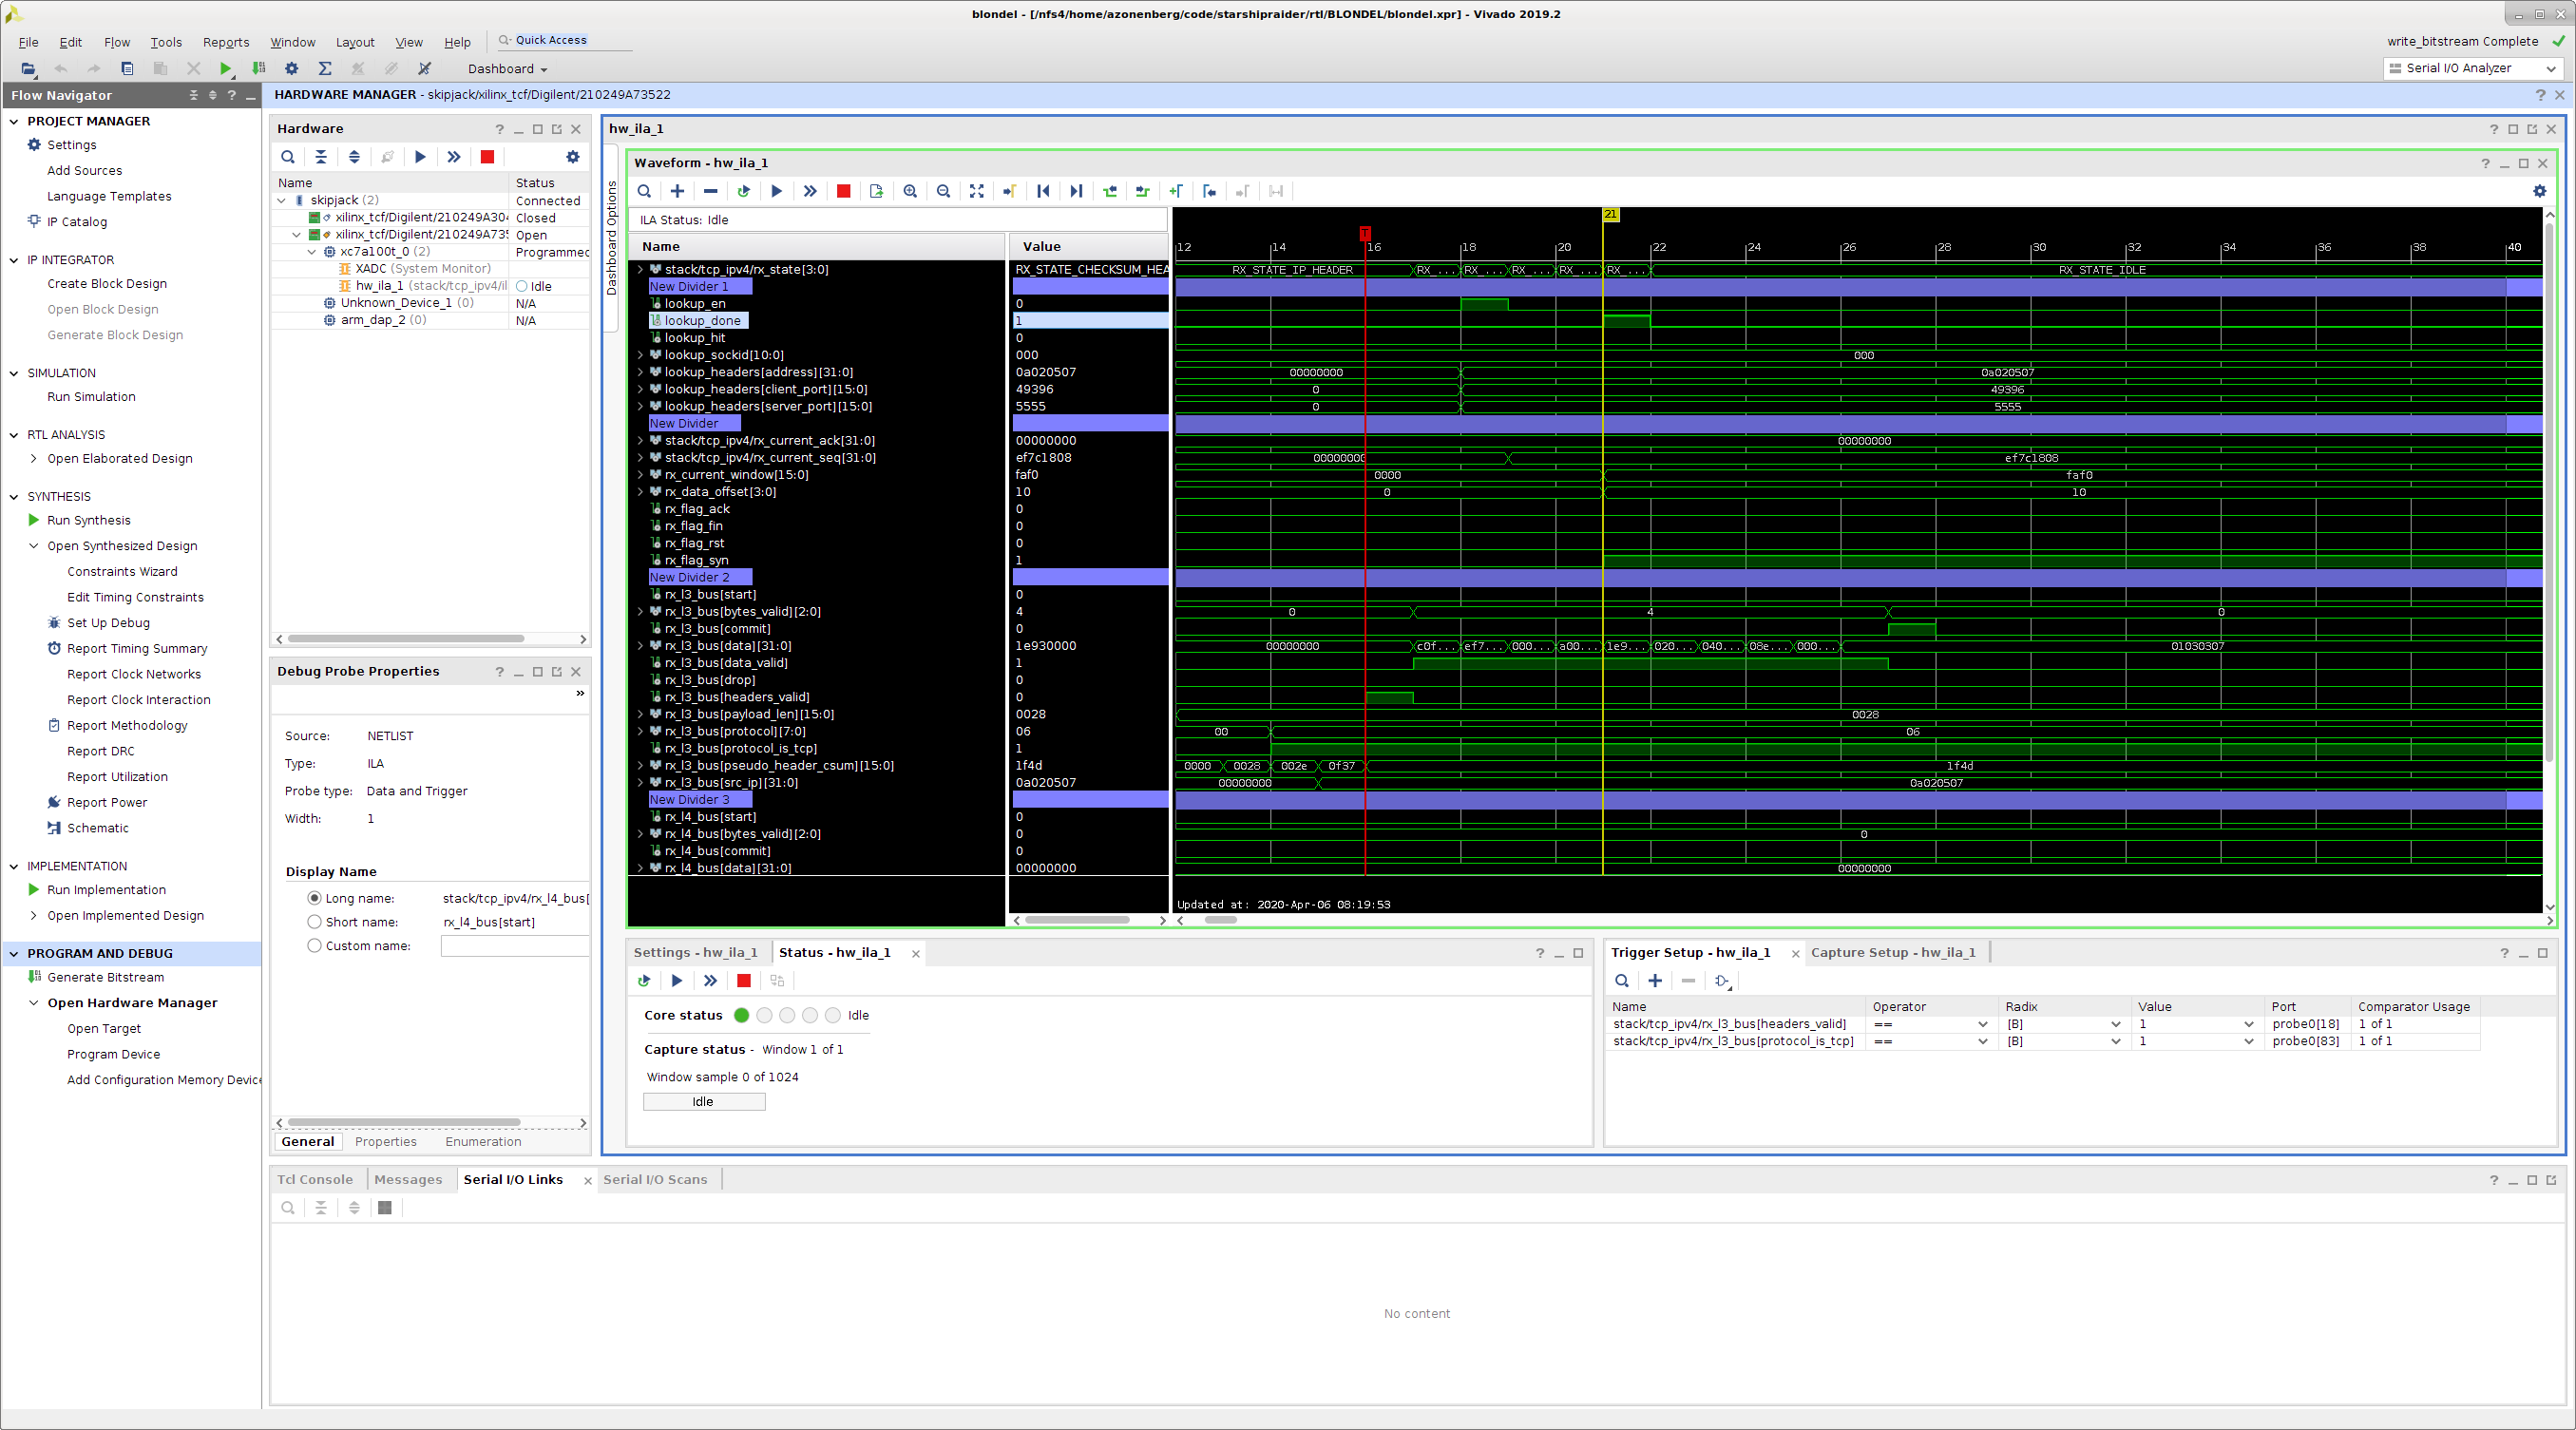Viewport: 2576px width, 1430px height.
Task: Toggle auto re-trigger icon in Waveform toolbar
Action: click(x=743, y=191)
